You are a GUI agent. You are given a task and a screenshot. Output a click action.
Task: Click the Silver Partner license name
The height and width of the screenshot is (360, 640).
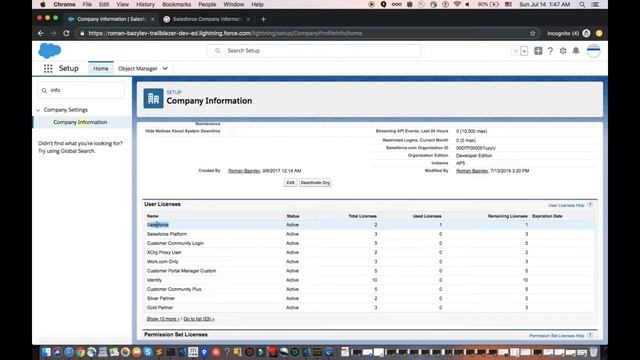click(x=161, y=298)
